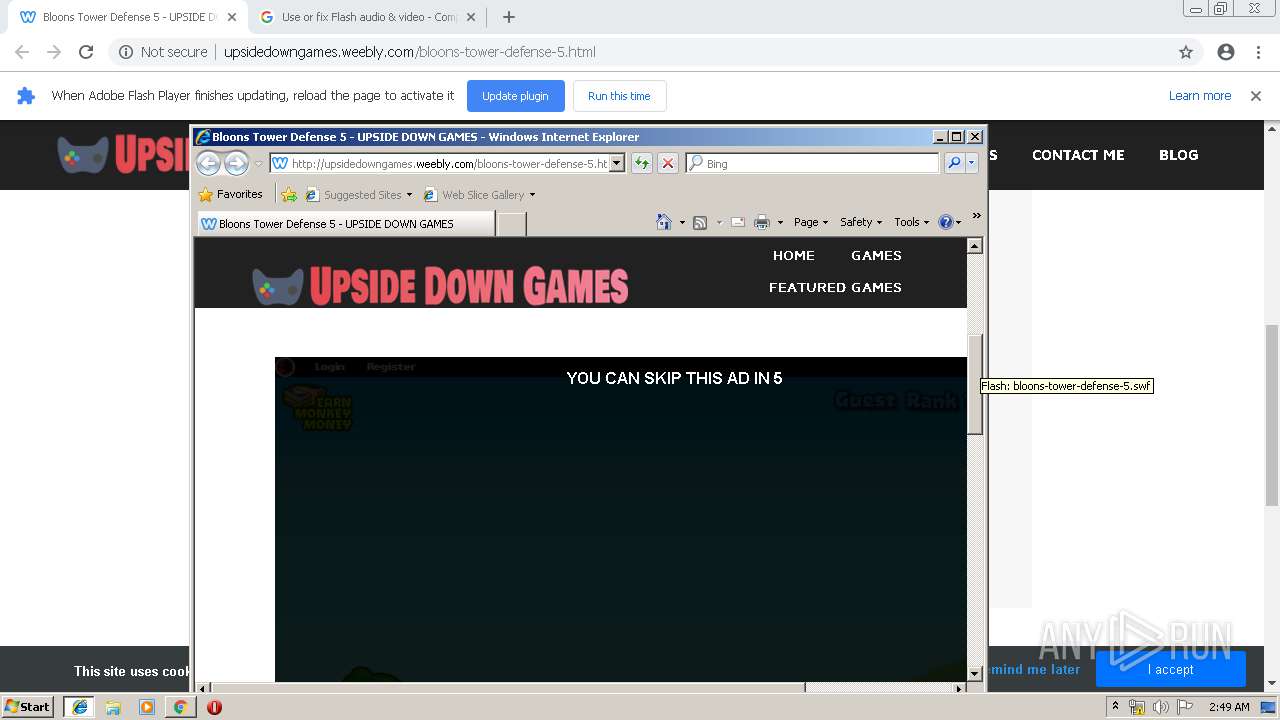The width and height of the screenshot is (1280, 720).
Task: Click HOME in IE page nav
Action: (x=793, y=255)
